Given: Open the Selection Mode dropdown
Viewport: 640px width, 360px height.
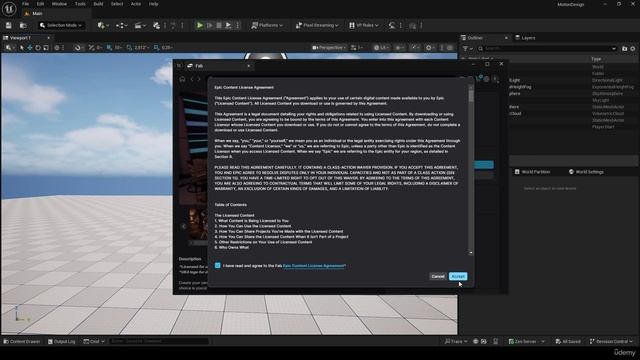Looking at the screenshot, I should click(x=61, y=25).
